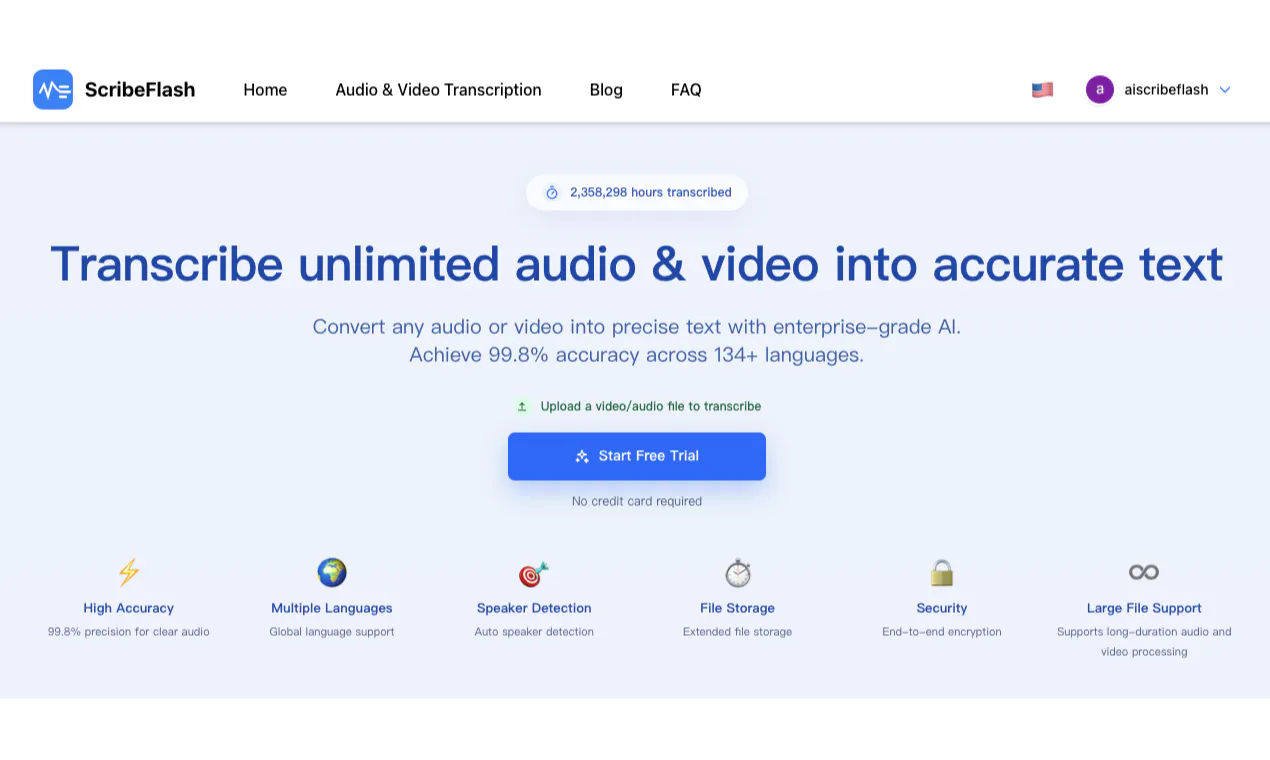Click the padlock Security icon
The image size is (1270, 760).
(x=942, y=572)
